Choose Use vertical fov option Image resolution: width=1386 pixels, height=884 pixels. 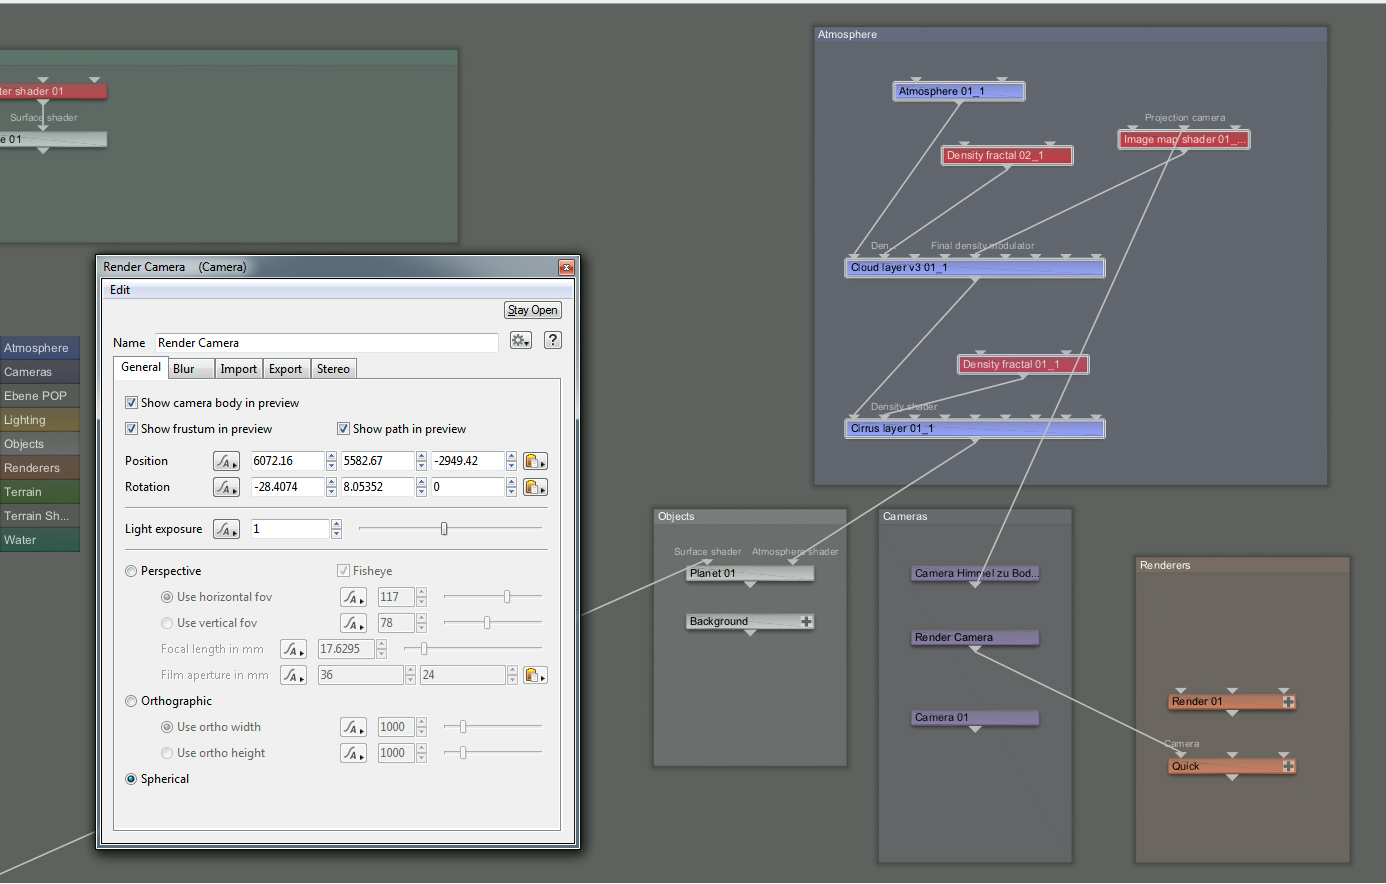coord(167,623)
